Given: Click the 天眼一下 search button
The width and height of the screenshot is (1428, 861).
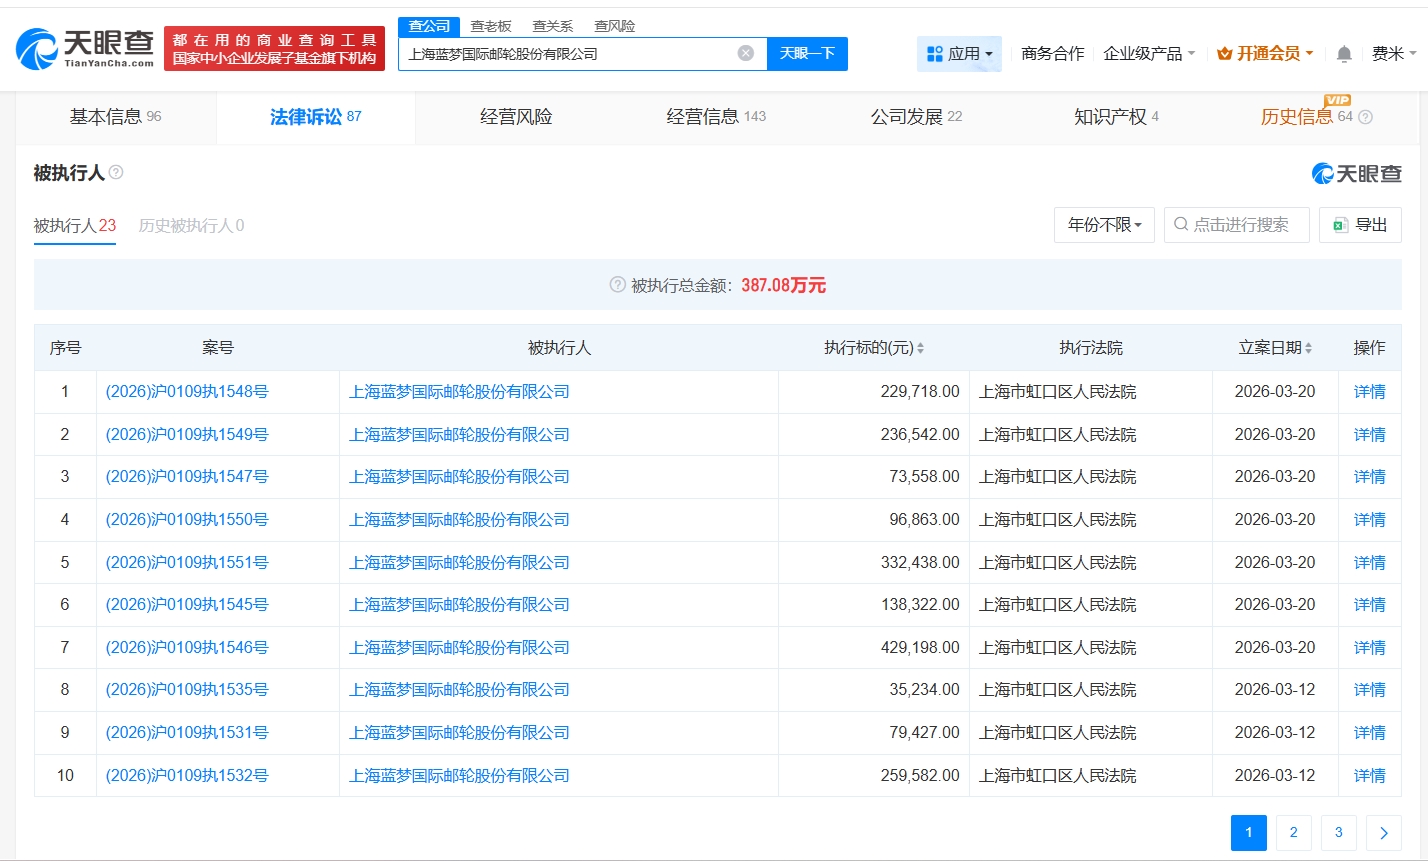Looking at the screenshot, I should pyautogui.click(x=807, y=54).
